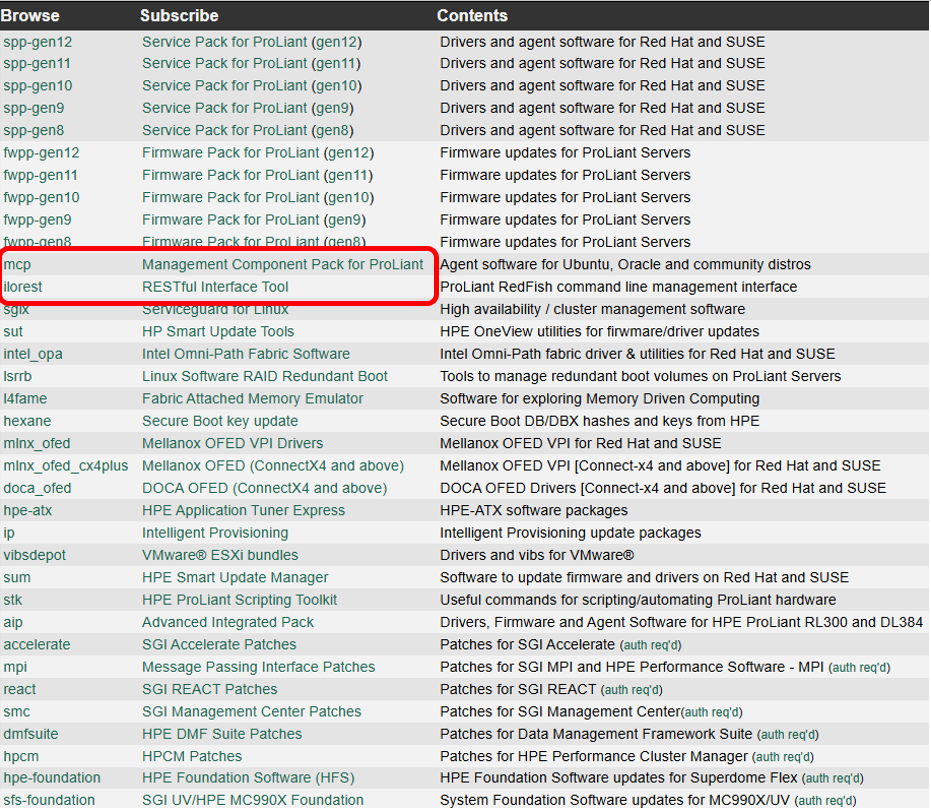Open Management Component Pack for ProLiant link
This screenshot has width=931, height=808.
tap(283, 265)
